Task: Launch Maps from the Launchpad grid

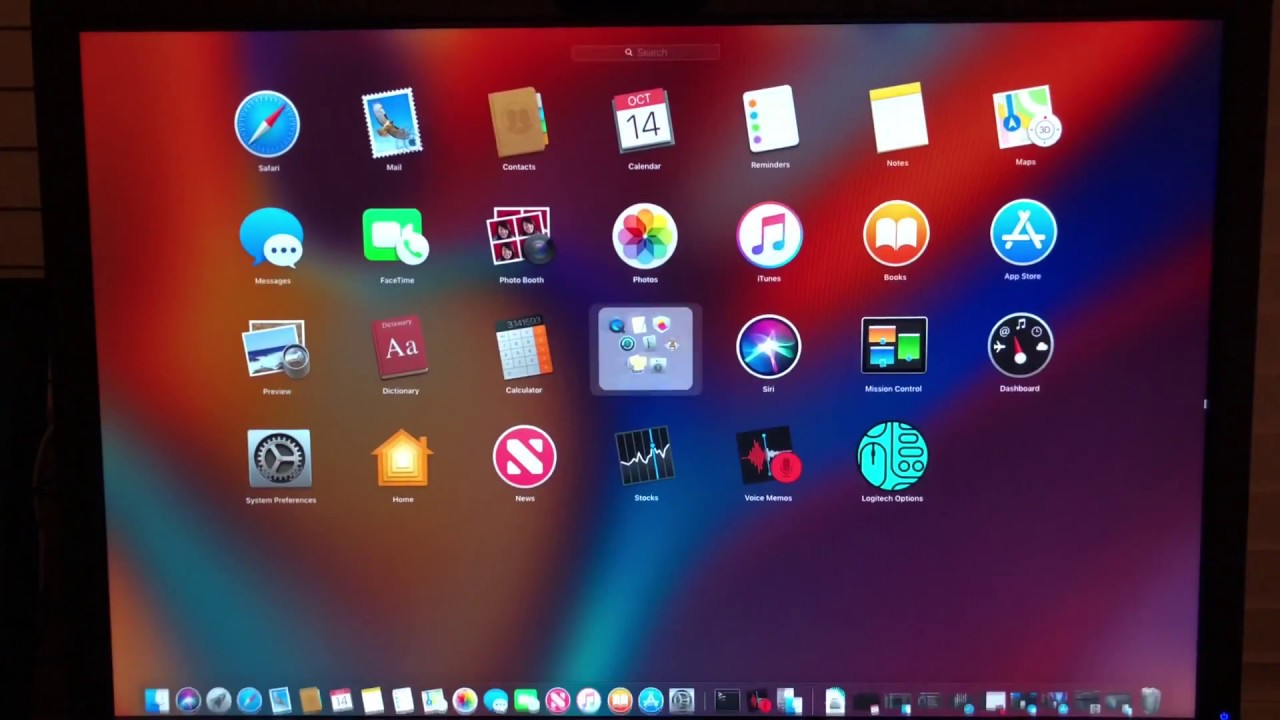Action: (1025, 118)
